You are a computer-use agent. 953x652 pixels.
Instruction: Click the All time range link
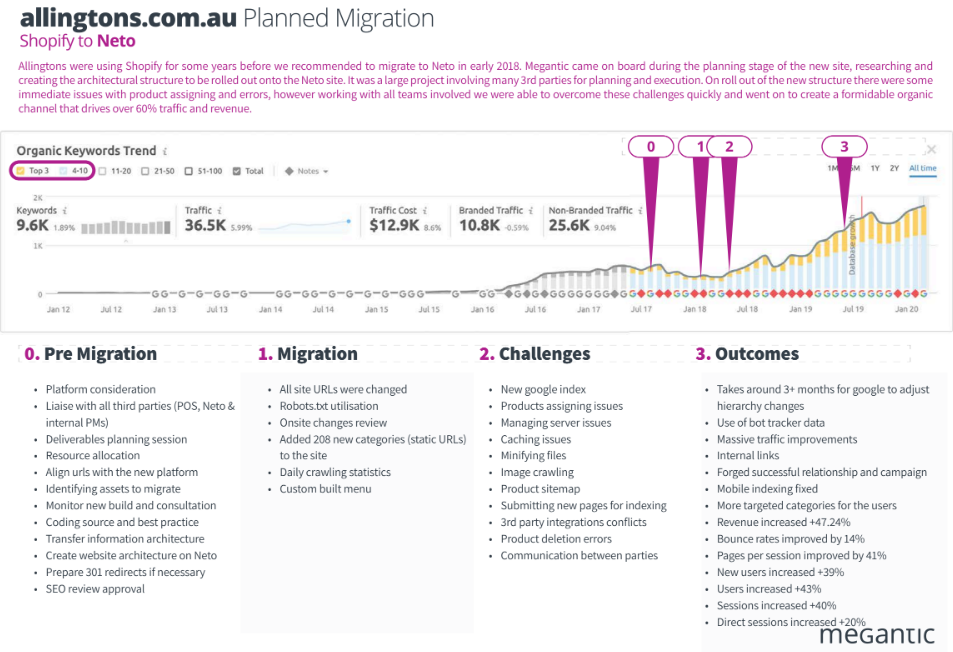pos(920,169)
